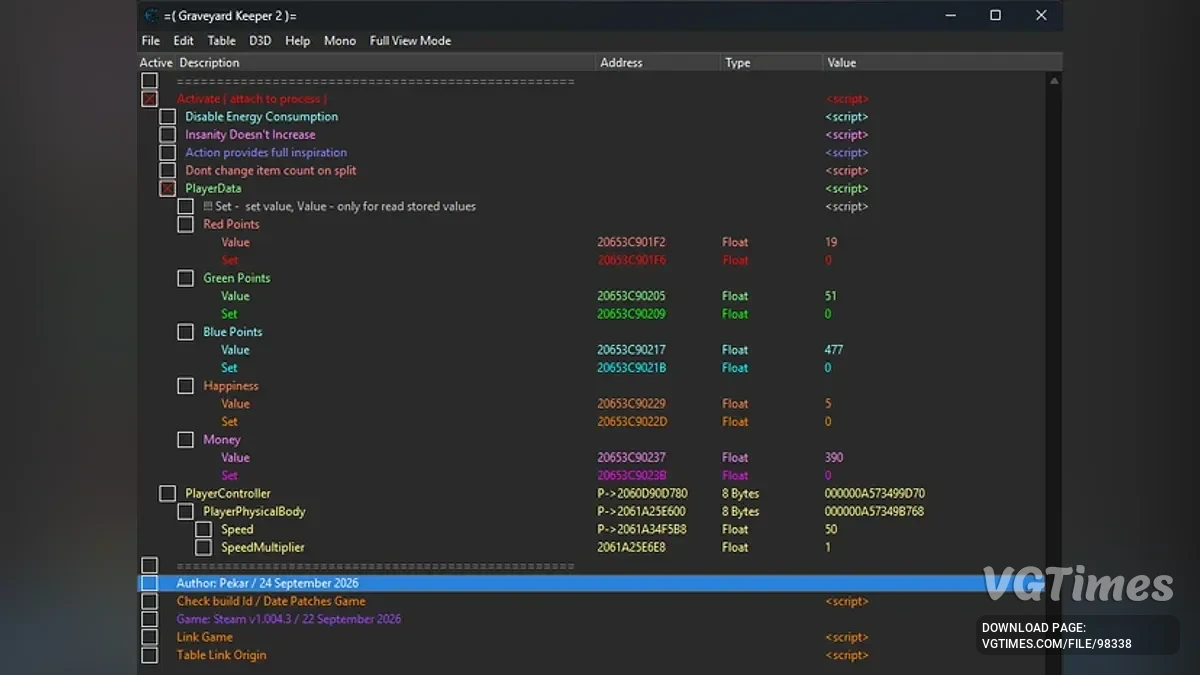Click the Type column header
The width and height of the screenshot is (1200, 675).
point(771,63)
